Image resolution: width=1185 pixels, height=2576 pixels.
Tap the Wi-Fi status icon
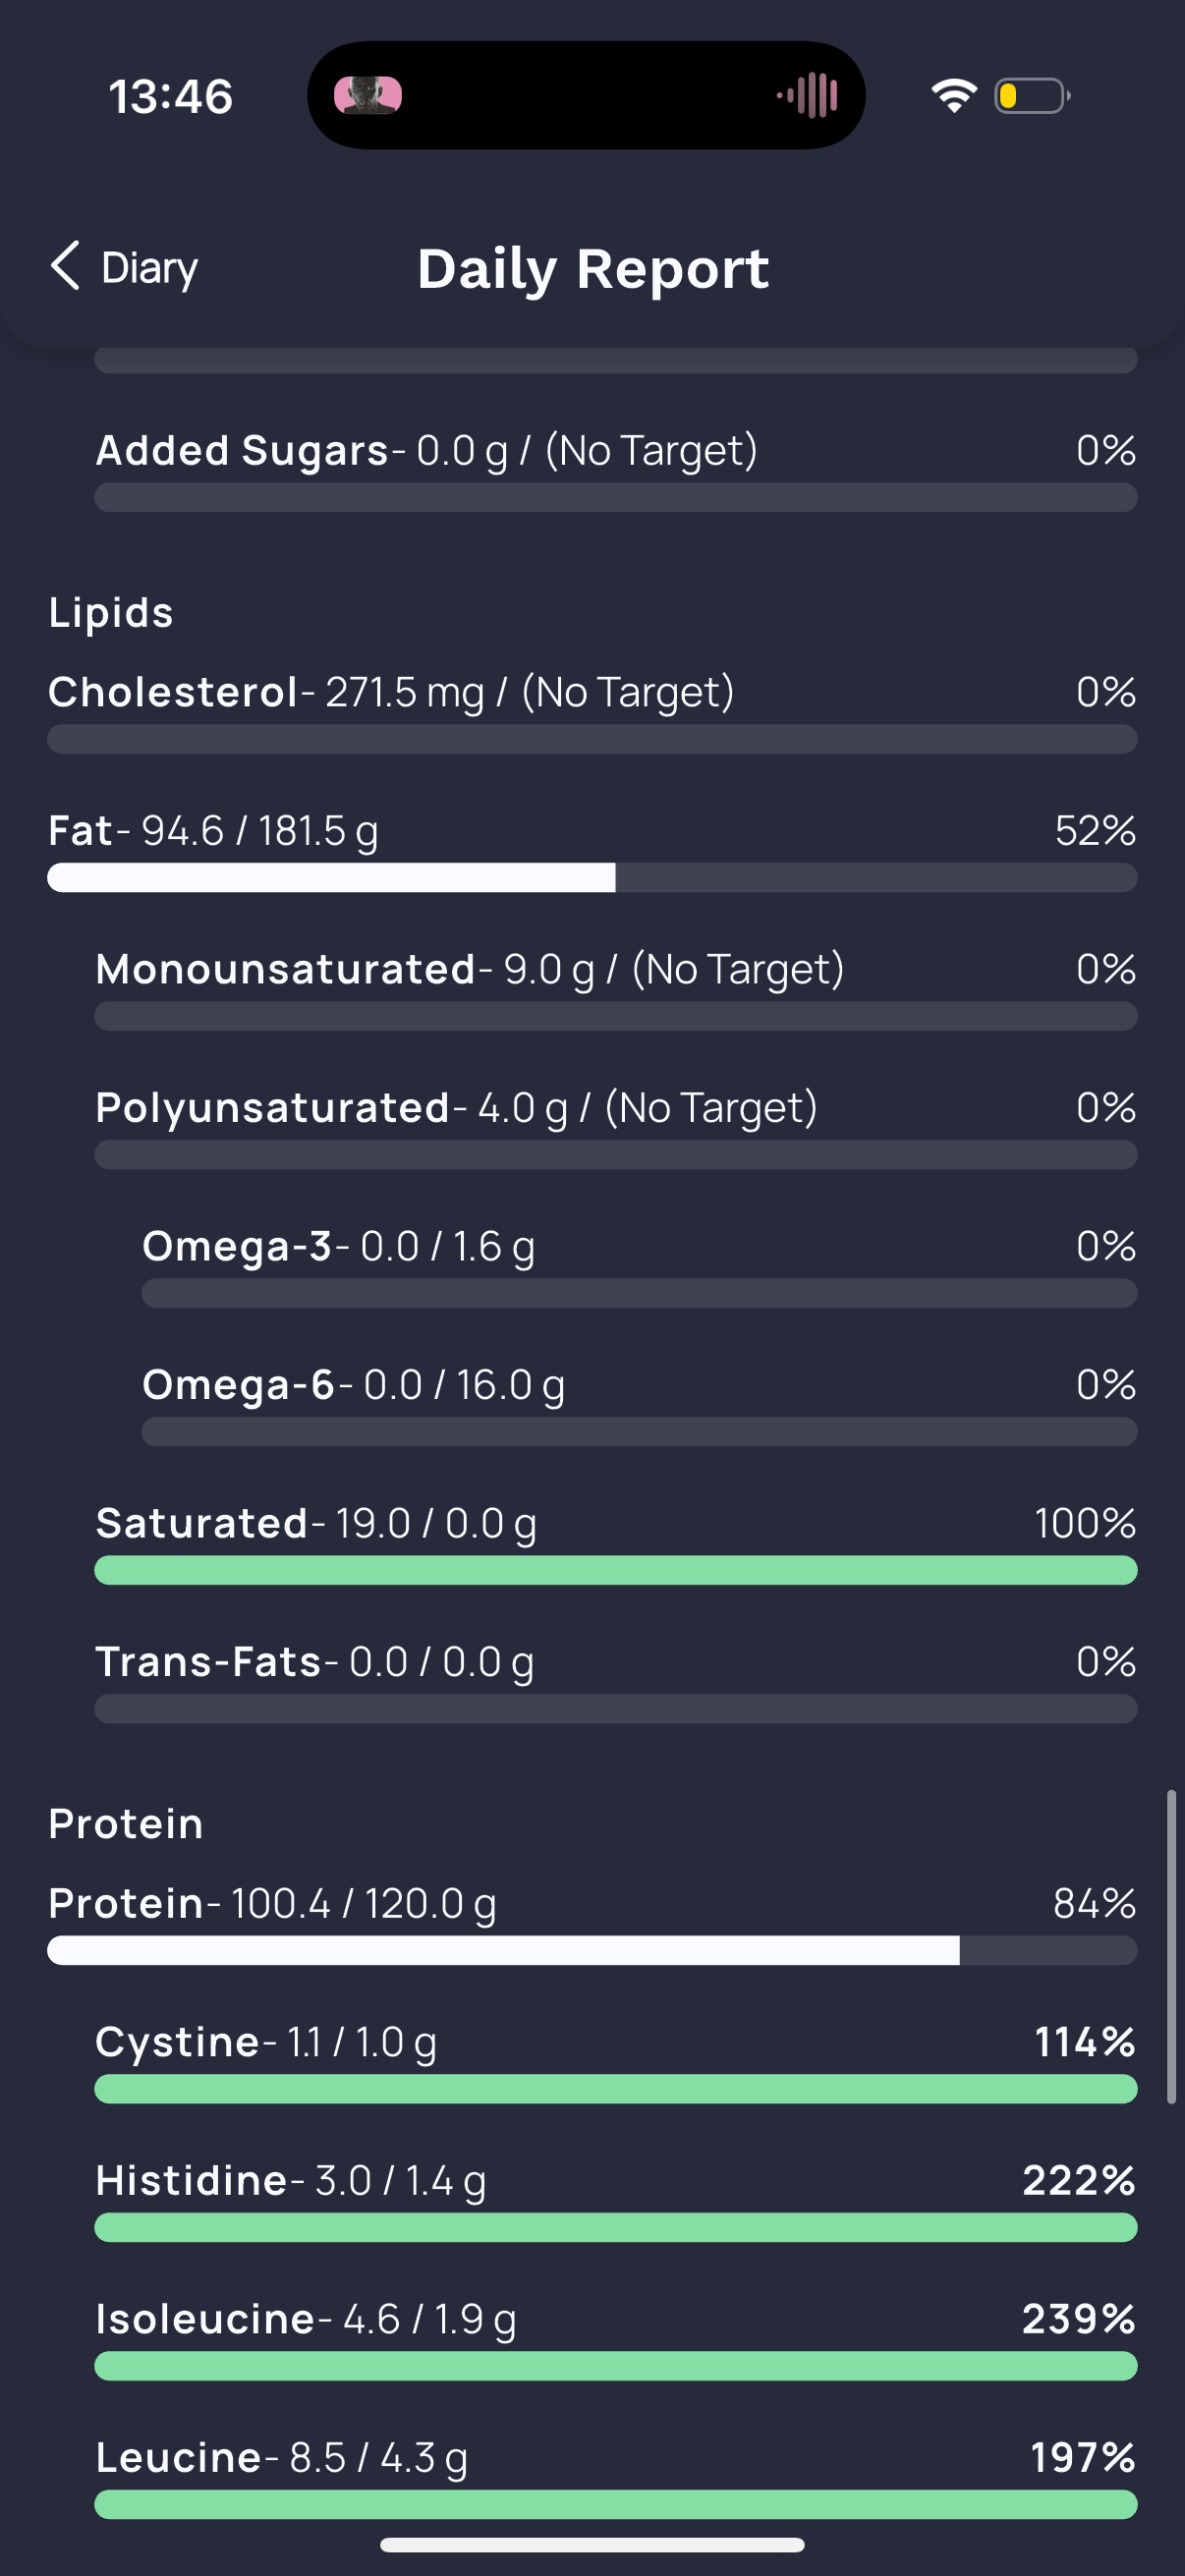(954, 96)
